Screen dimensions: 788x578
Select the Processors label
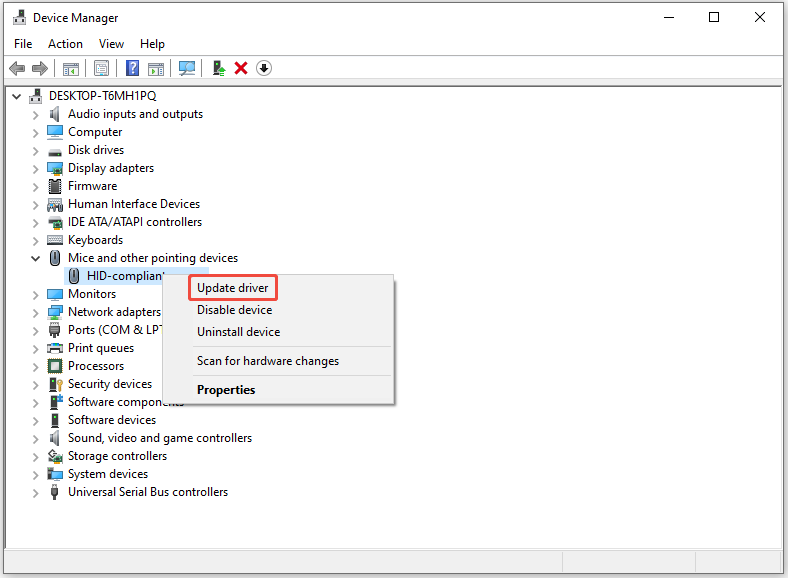tap(96, 366)
